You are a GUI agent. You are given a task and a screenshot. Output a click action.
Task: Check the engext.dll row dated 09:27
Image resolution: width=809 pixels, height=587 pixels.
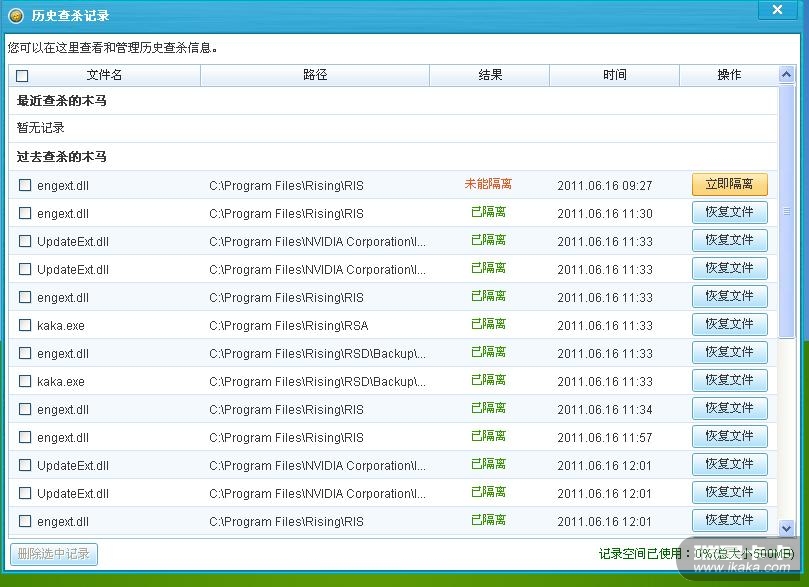tap(25, 185)
